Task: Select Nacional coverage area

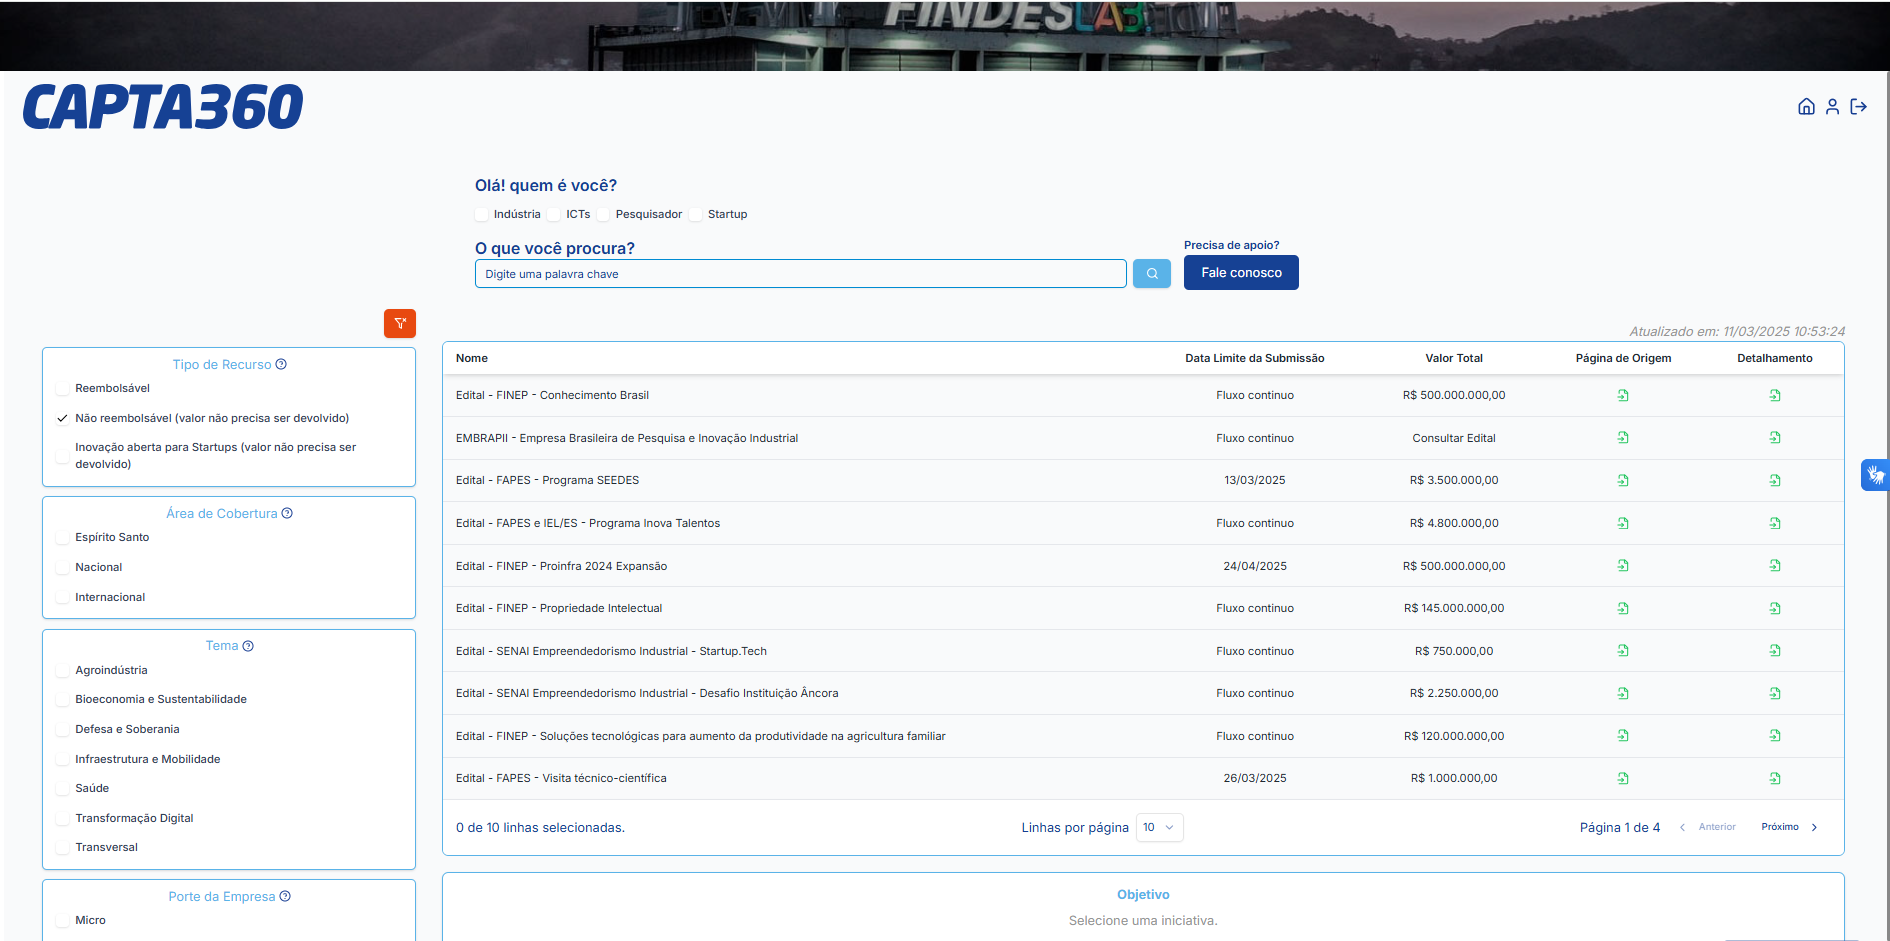Action: tap(63, 567)
